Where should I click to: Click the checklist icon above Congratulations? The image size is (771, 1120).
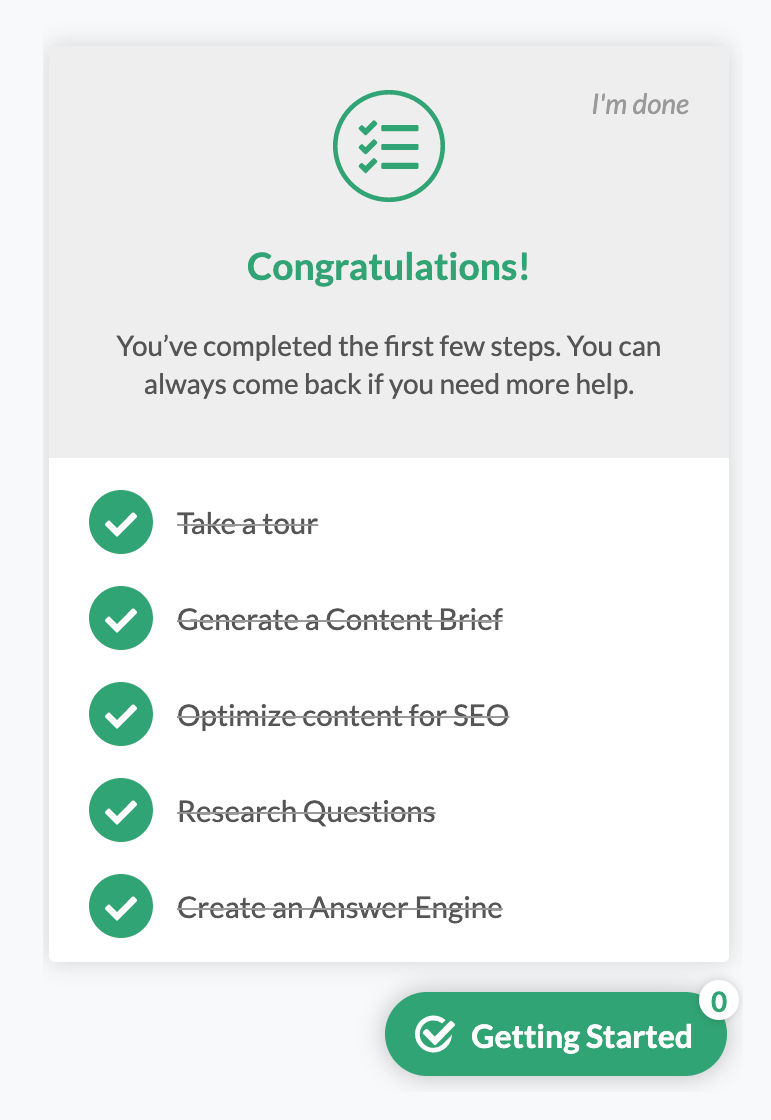(x=389, y=145)
